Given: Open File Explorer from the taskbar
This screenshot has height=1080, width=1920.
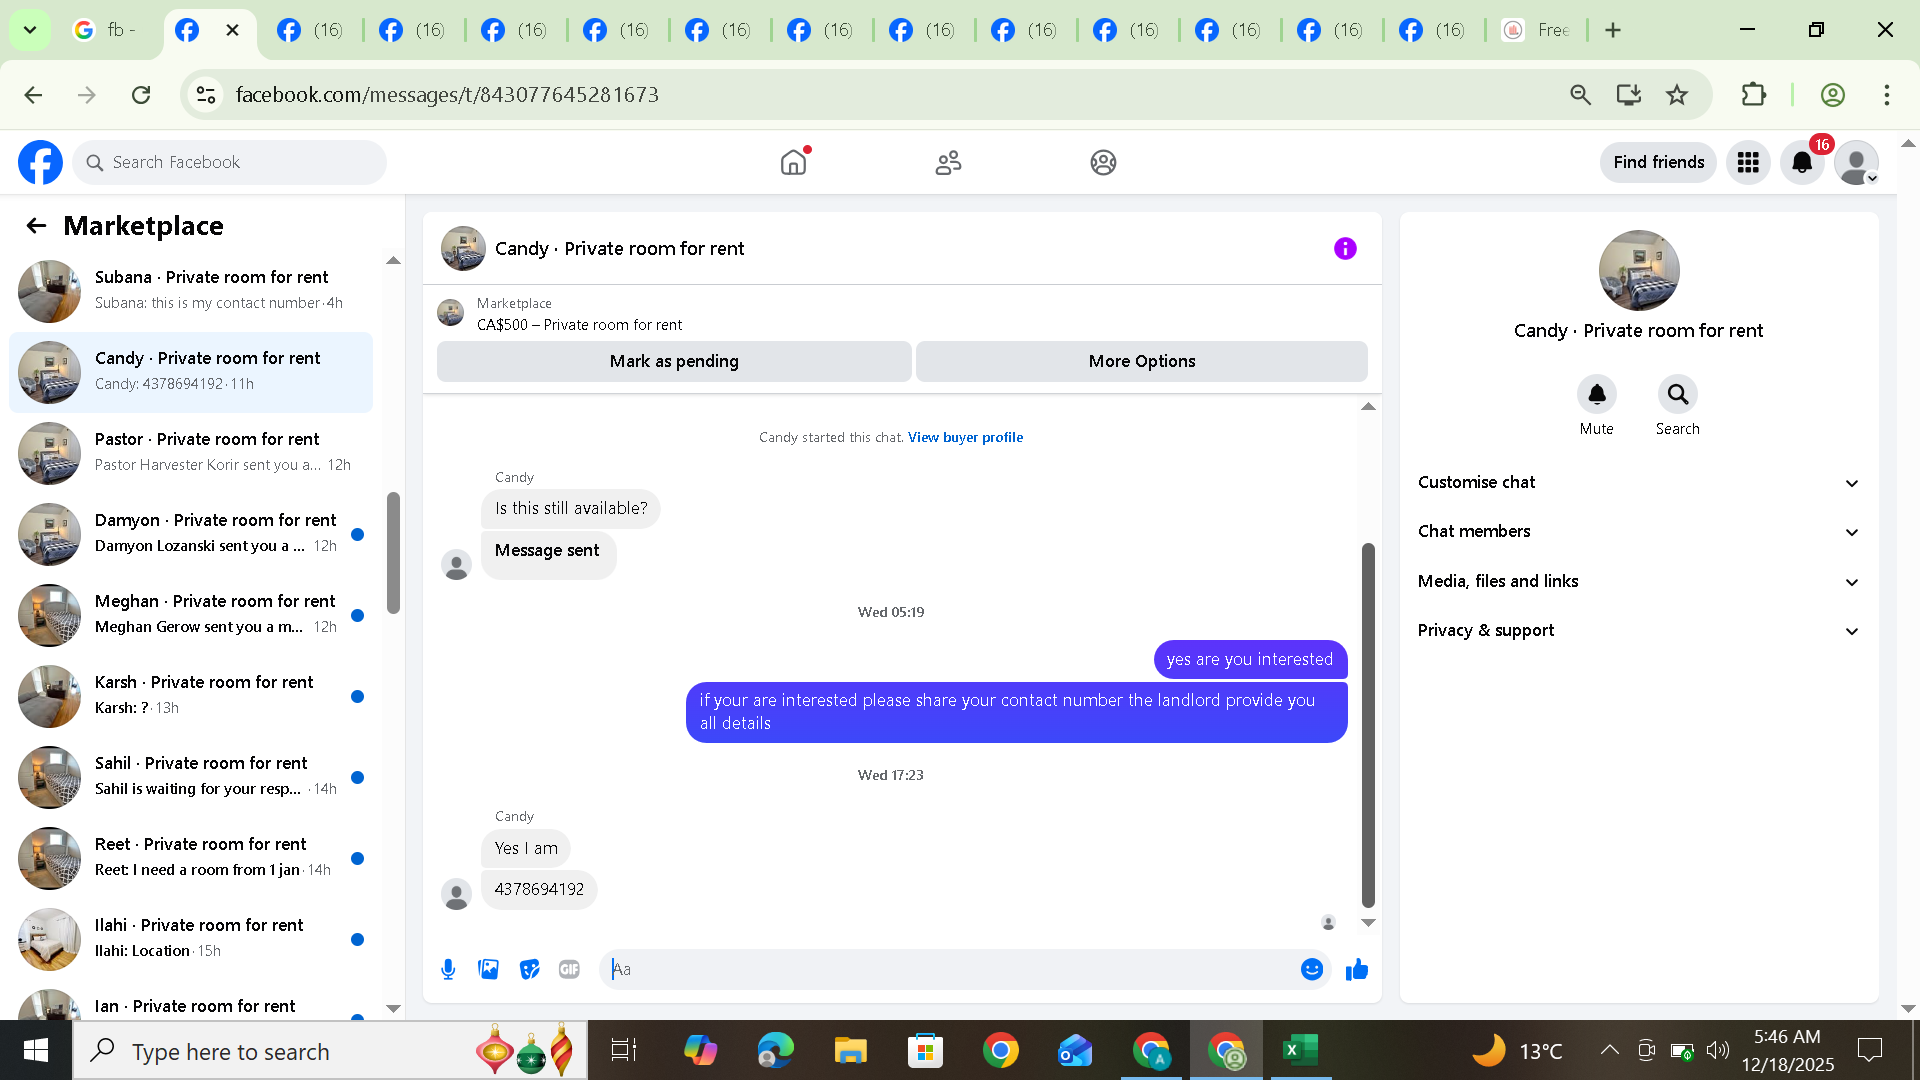Looking at the screenshot, I should (x=850, y=1050).
